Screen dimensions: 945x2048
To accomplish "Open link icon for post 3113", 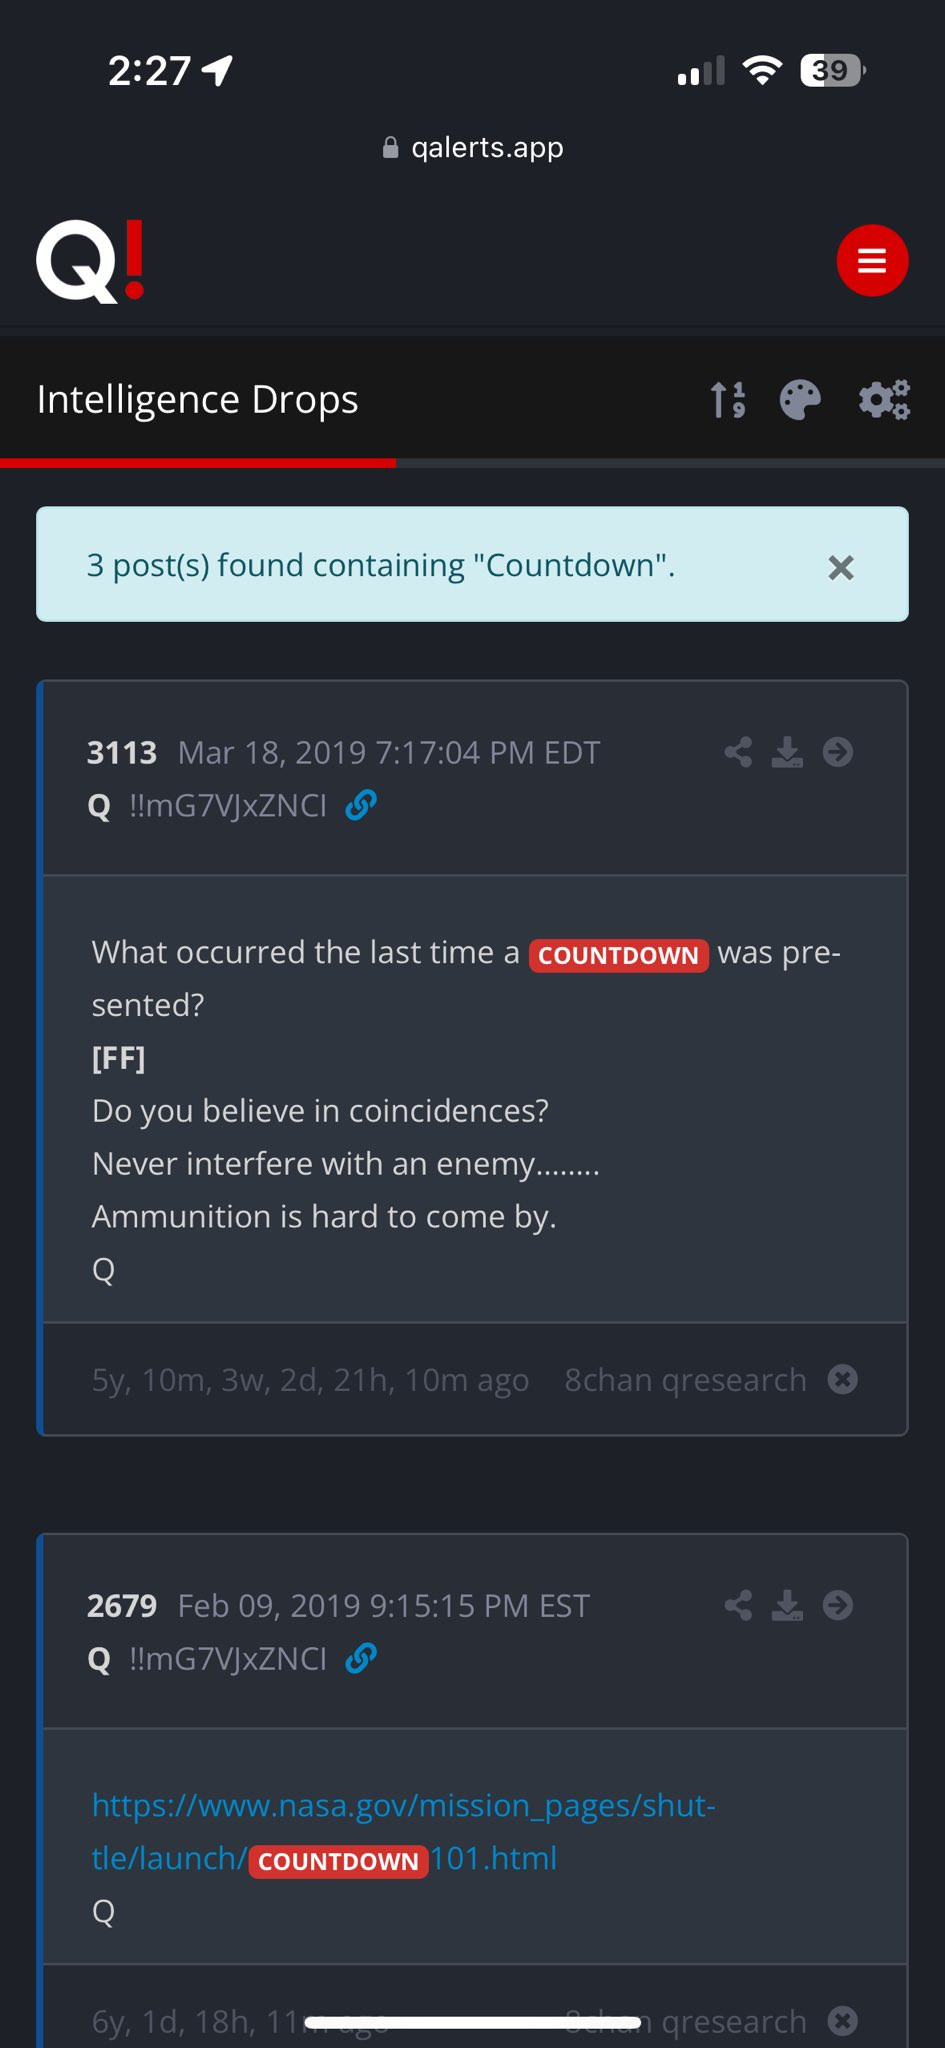I will 361,805.
